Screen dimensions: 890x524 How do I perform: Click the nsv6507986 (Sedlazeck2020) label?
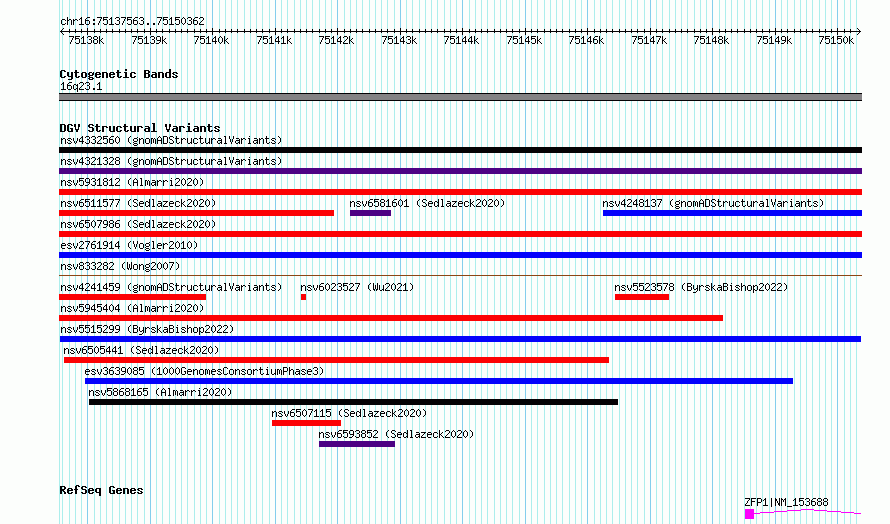point(138,224)
